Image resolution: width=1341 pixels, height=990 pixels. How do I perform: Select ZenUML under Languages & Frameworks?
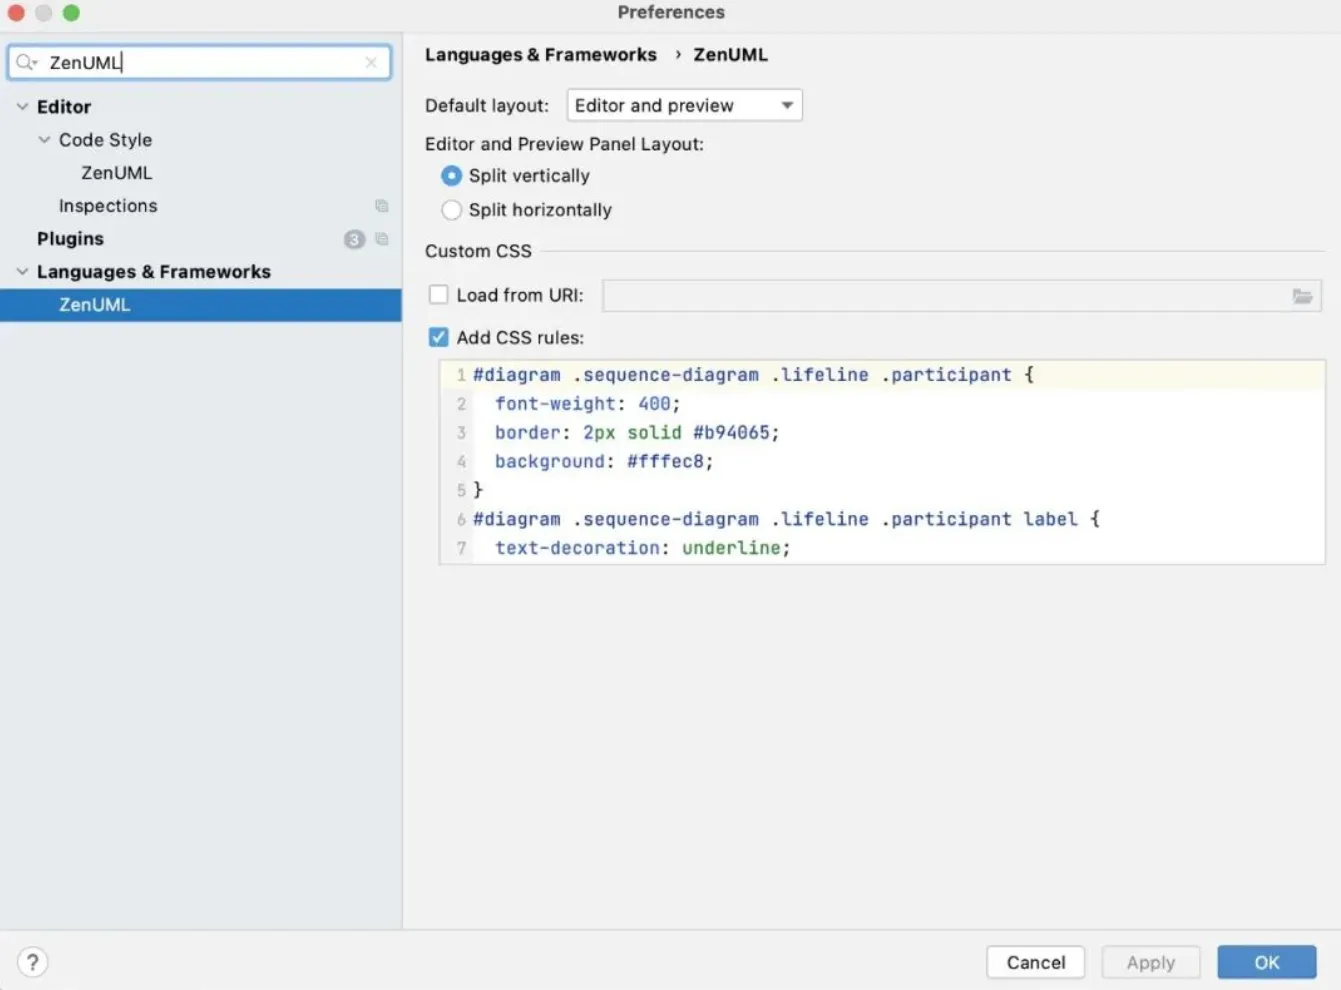[x=200, y=305]
